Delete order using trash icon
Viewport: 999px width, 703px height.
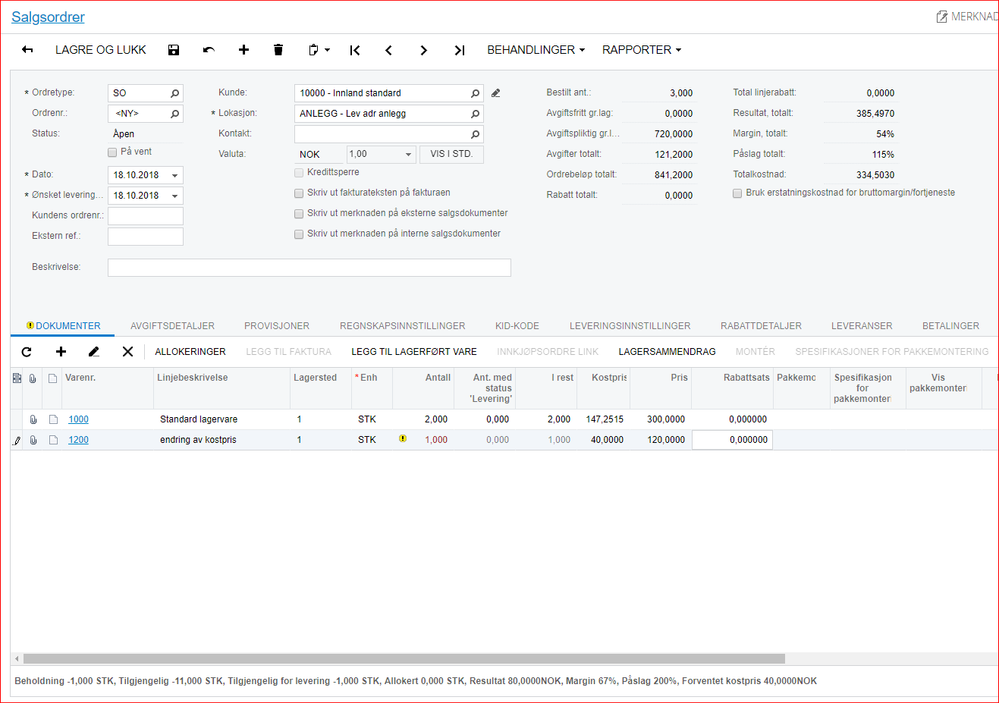pyautogui.click(x=278, y=50)
